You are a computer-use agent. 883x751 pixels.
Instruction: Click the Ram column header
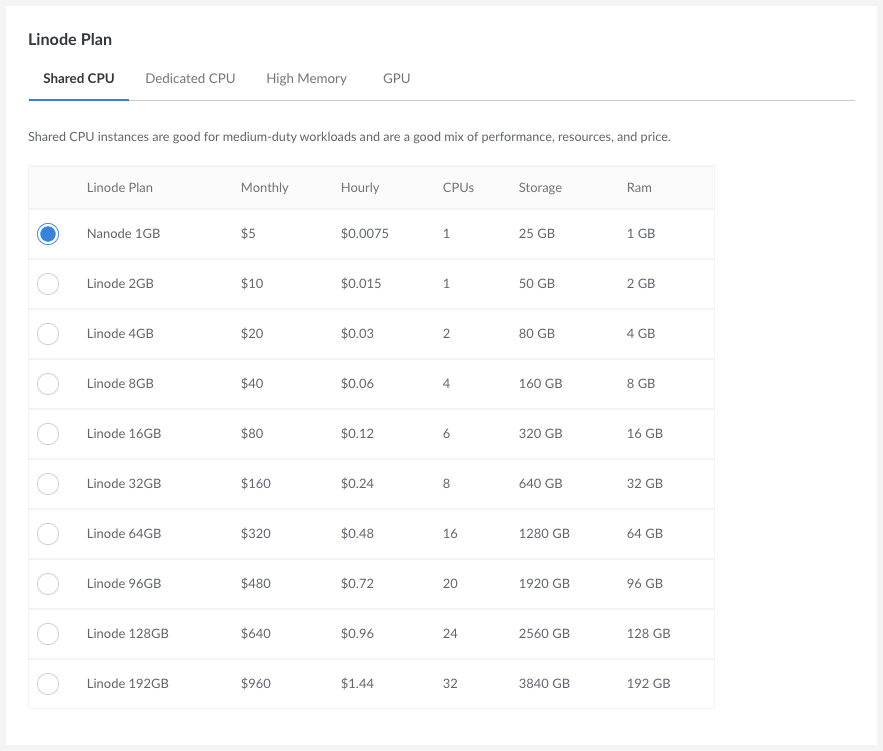638,187
